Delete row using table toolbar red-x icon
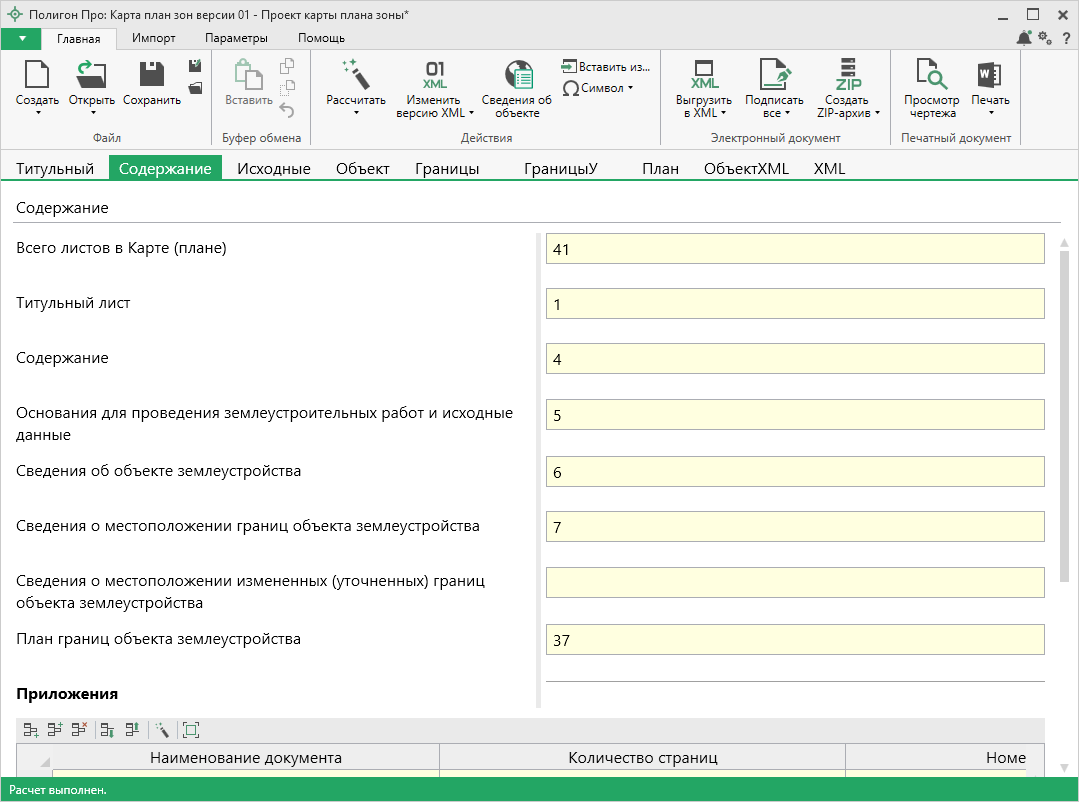The width and height of the screenshot is (1079, 802). tap(79, 731)
